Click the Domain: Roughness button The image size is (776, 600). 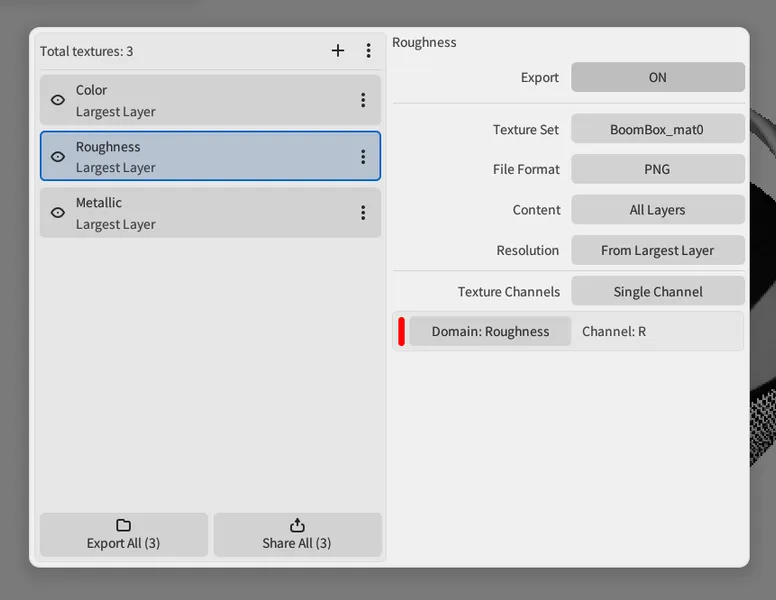490,332
